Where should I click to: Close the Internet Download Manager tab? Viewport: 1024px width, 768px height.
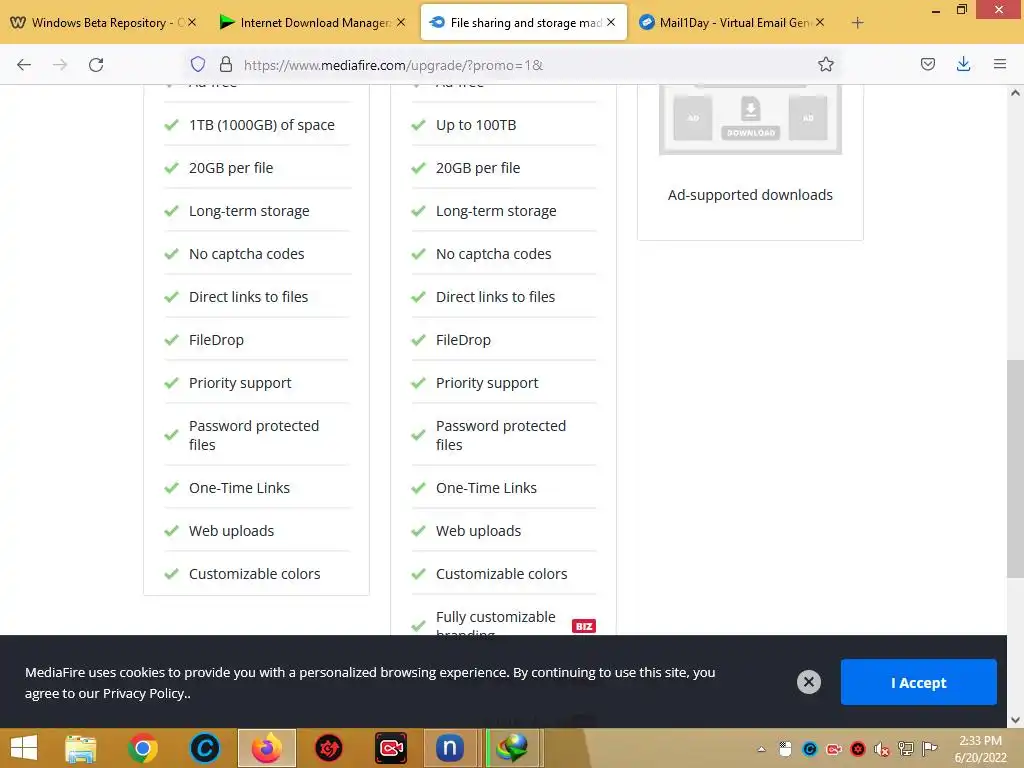(401, 22)
